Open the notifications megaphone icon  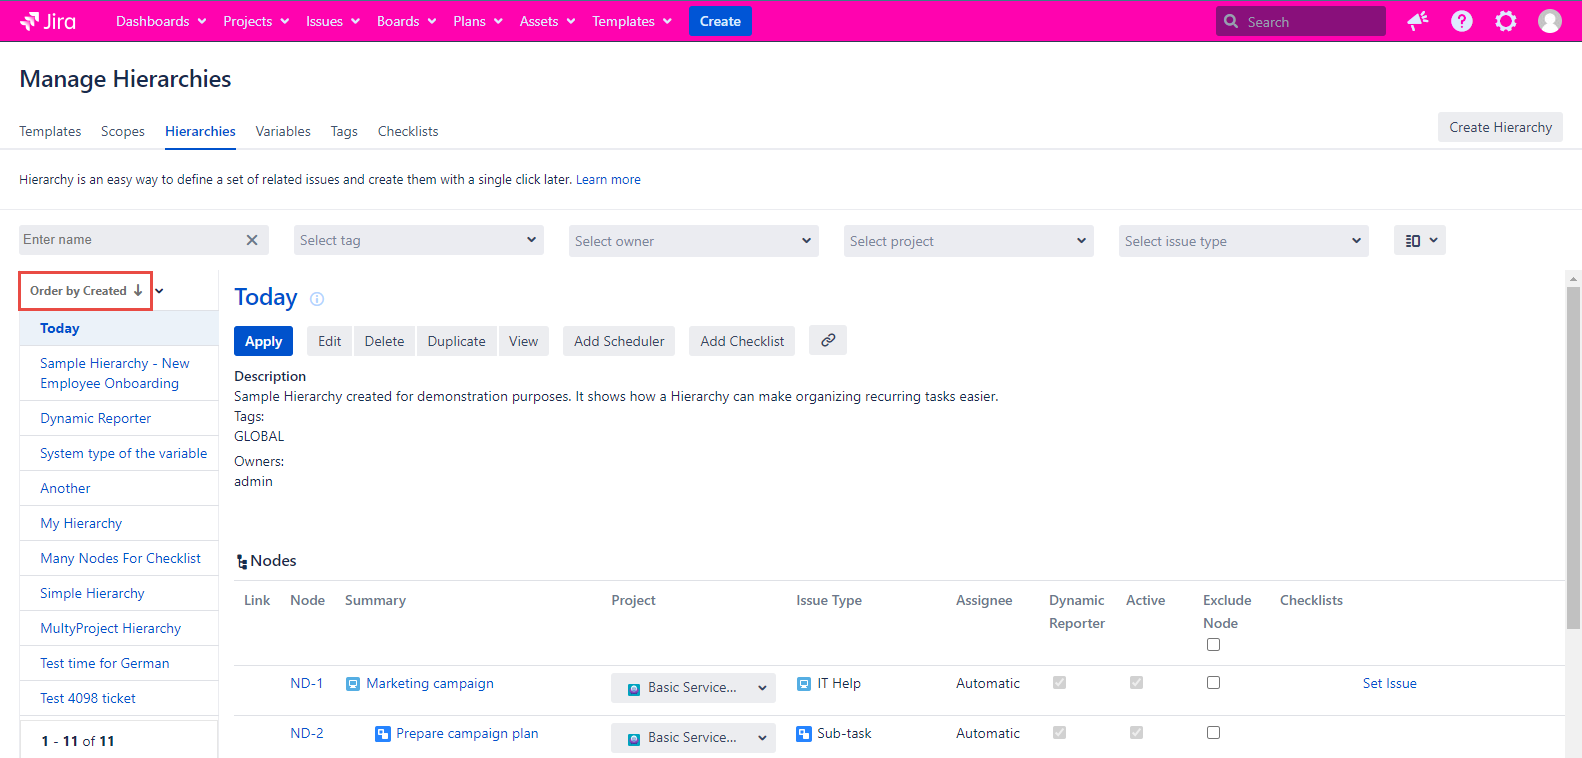pos(1417,21)
